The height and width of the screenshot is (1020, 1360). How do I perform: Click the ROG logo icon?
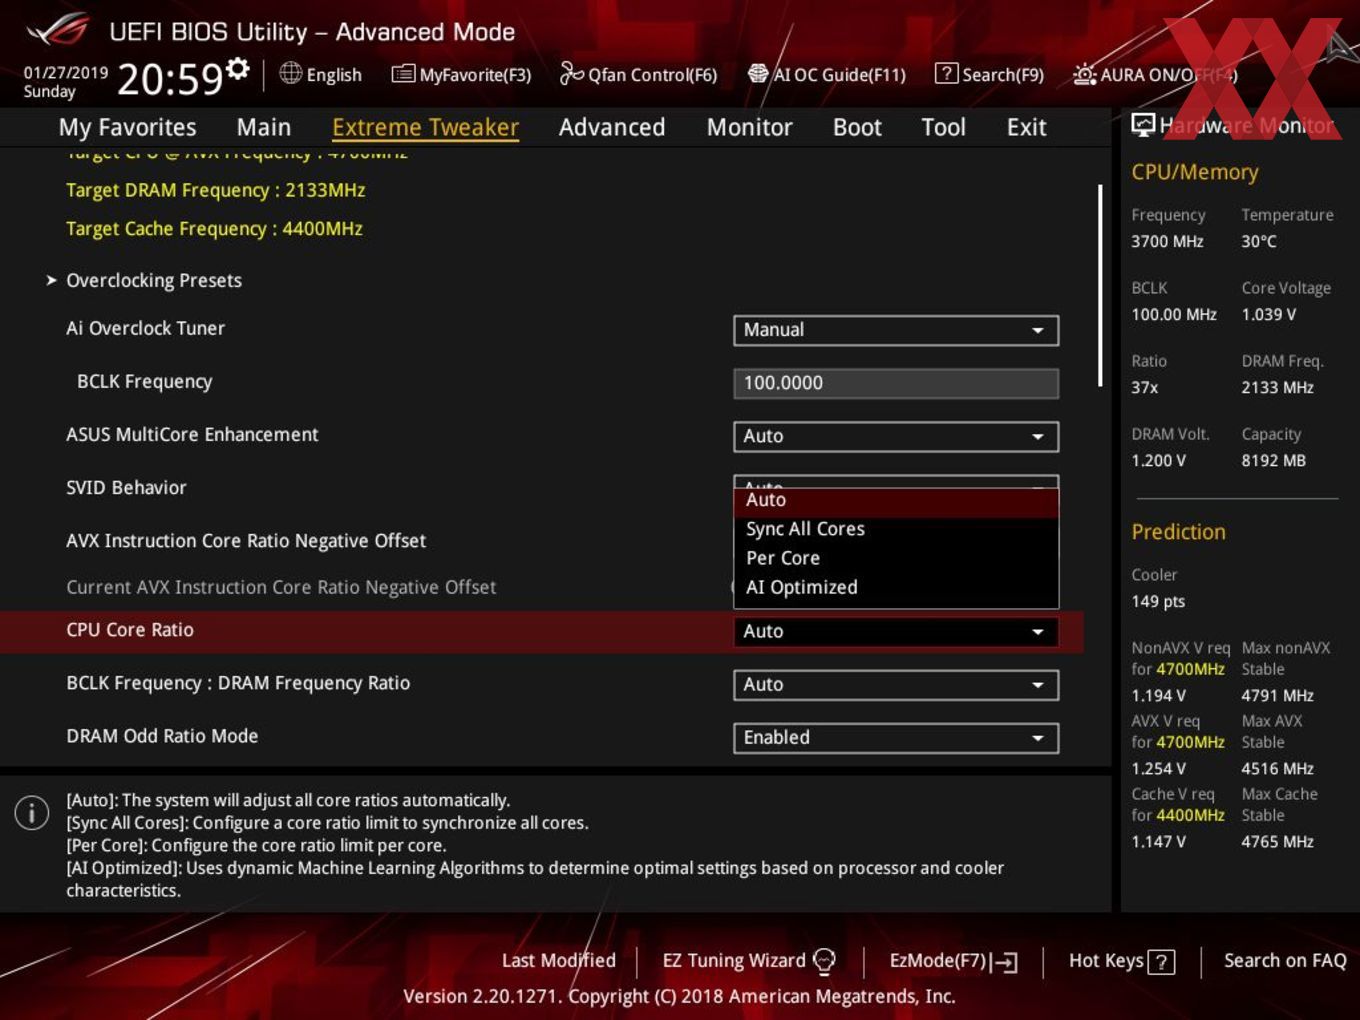(58, 30)
